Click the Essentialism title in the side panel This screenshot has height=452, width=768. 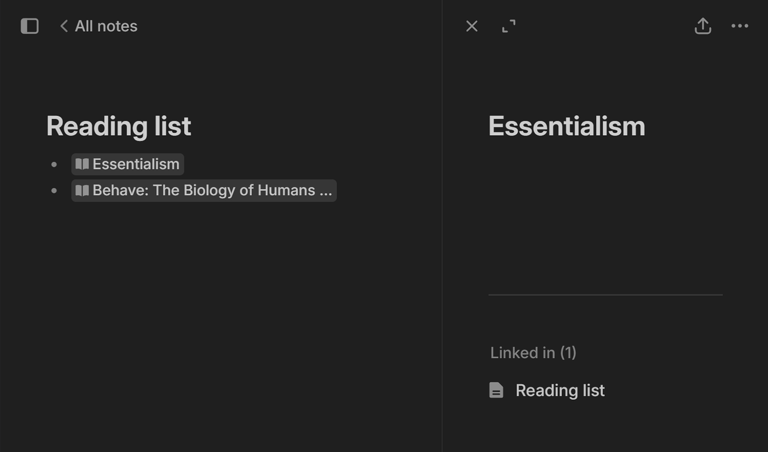click(566, 126)
